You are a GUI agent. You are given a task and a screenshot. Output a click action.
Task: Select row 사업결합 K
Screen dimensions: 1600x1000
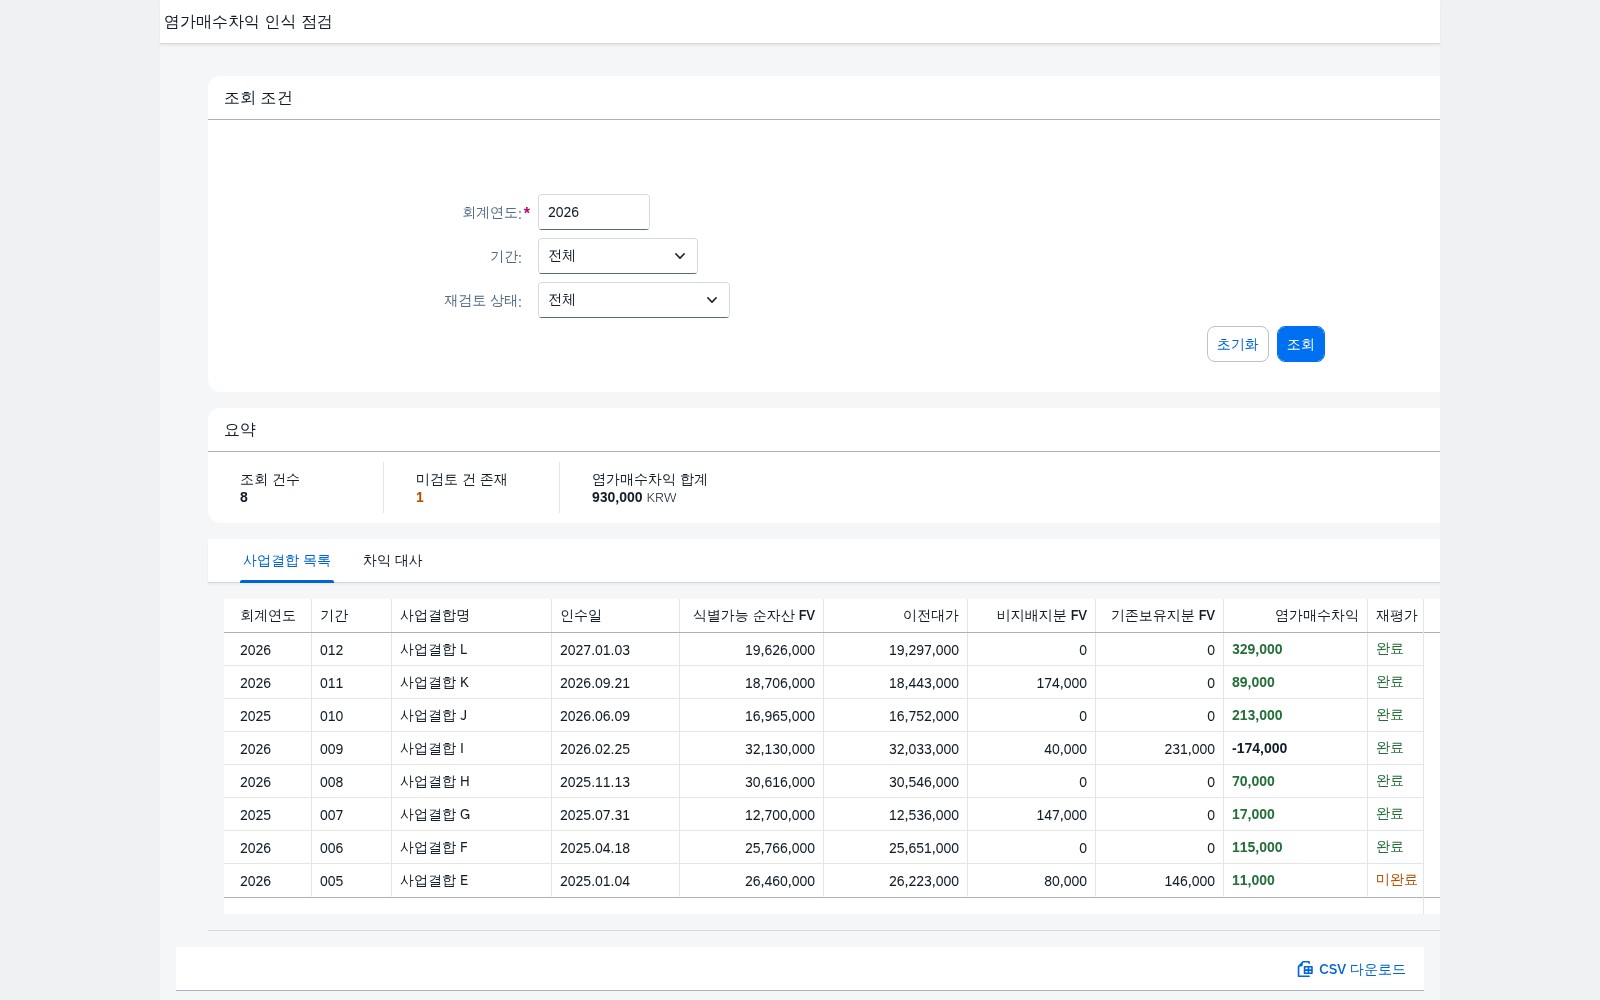(824, 683)
